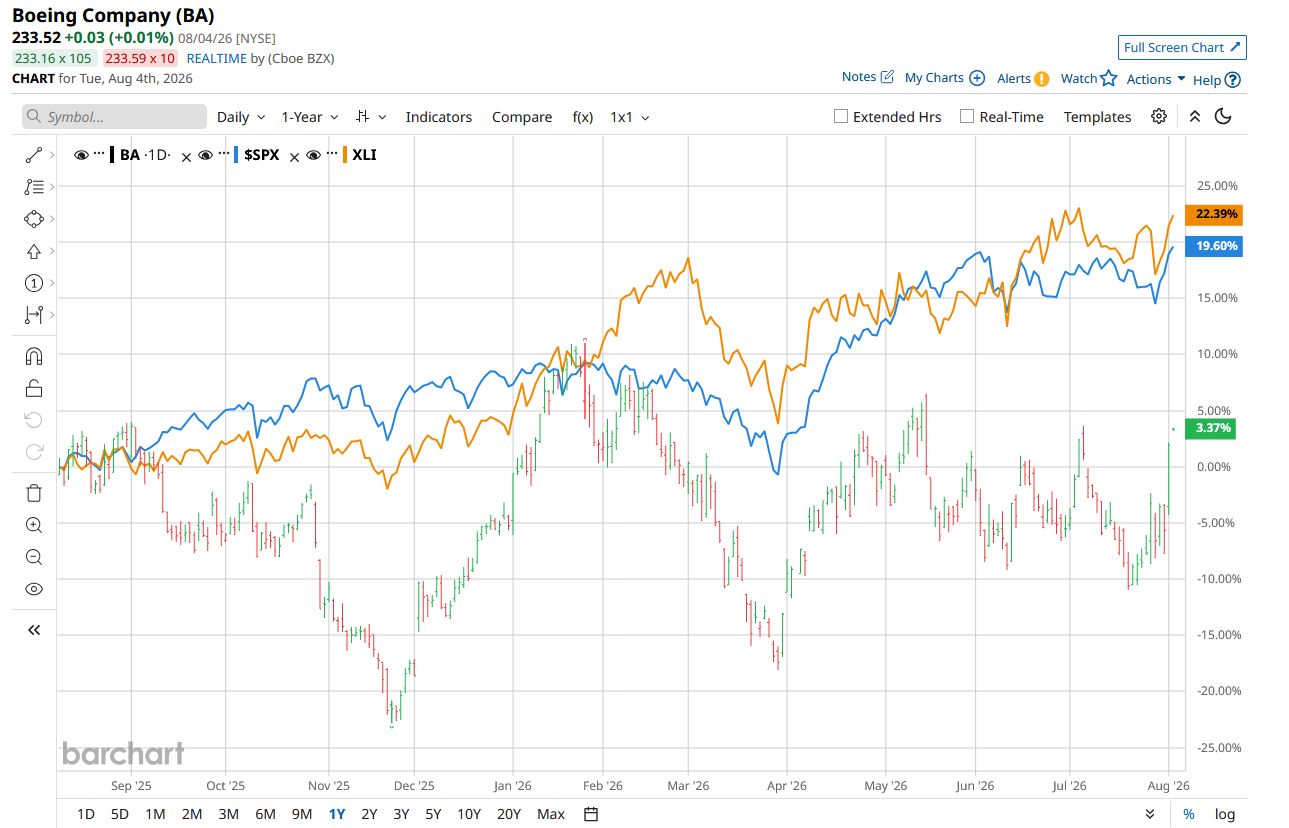Open Notes for this chart
Image resolution: width=1289 pixels, height=828 pixels.
(x=867, y=77)
